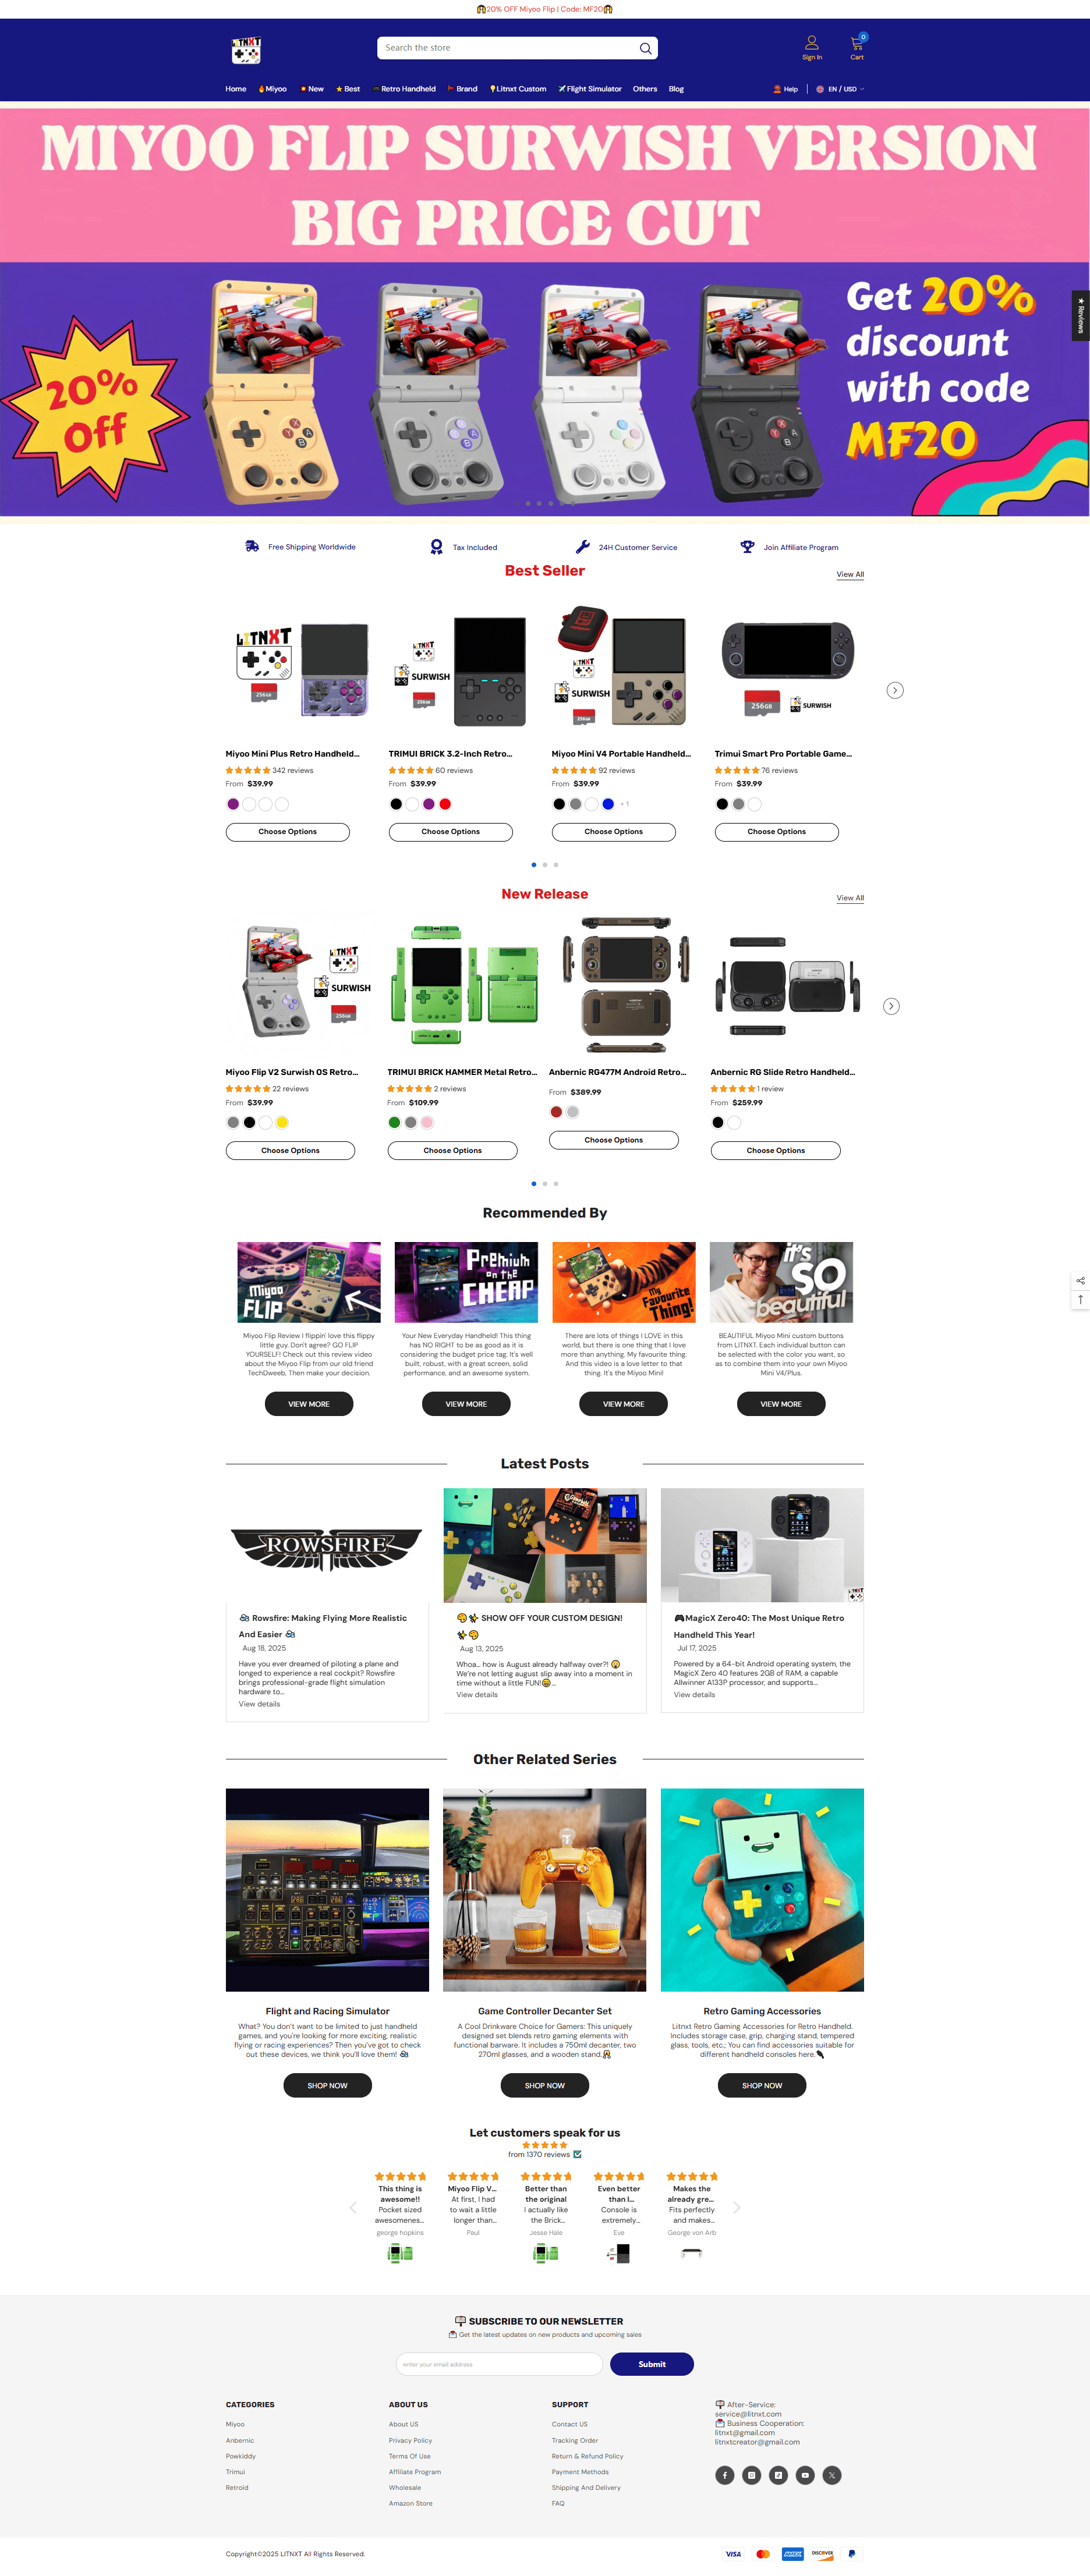Select purple color for Miyoo Mini Plus
The height and width of the screenshot is (2576, 1090).
tap(233, 804)
